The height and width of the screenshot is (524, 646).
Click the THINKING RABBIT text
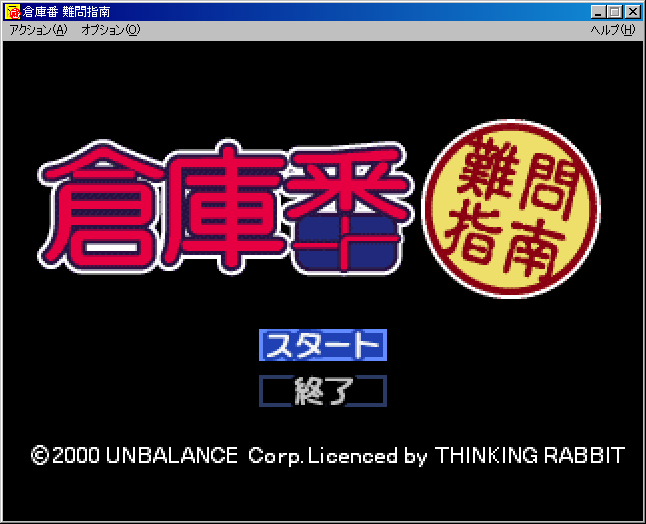pyautogui.click(x=529, y=456)
